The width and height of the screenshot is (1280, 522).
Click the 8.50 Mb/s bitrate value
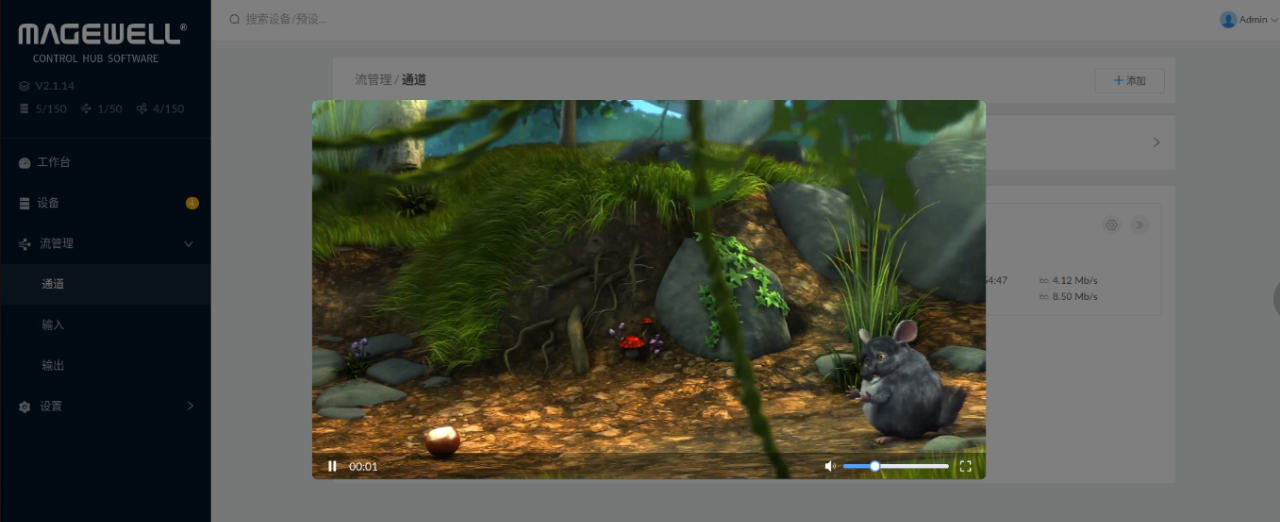click(1075, 297)
